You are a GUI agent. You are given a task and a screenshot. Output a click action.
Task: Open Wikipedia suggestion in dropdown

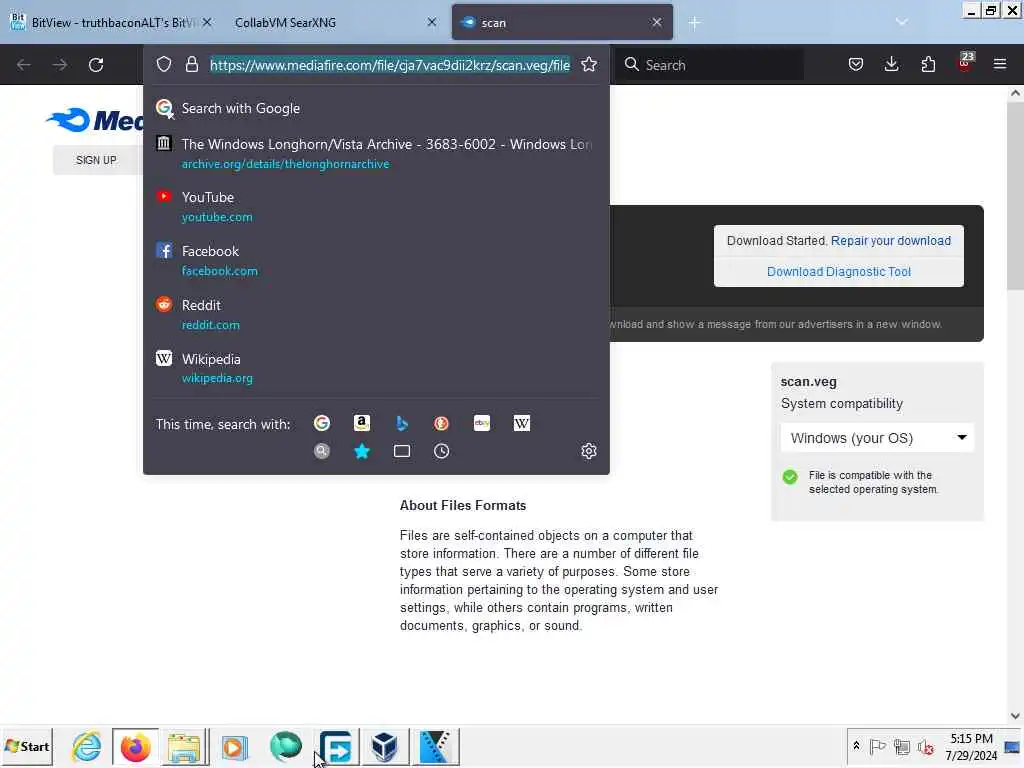click(x=376, y=368)
